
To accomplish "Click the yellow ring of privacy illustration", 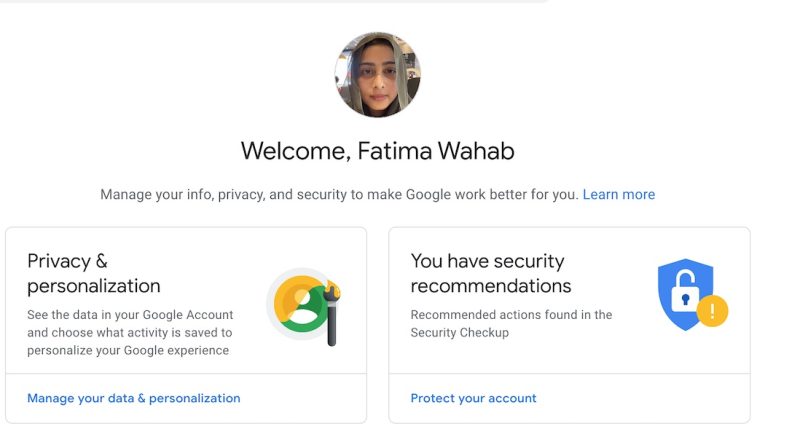I will pyautogui.click(x=284, y=299).
